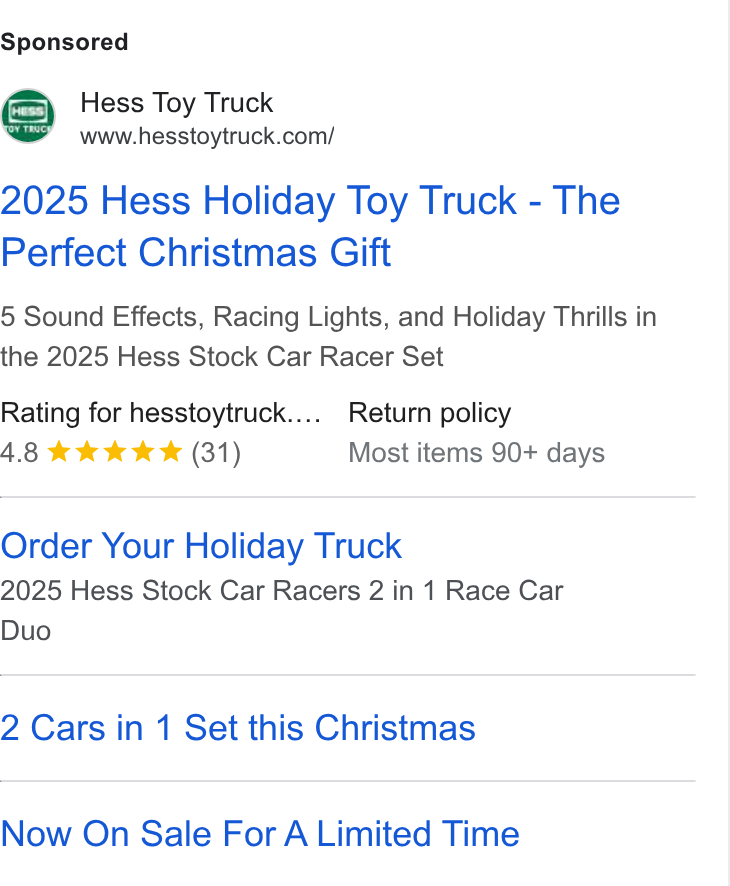This screenshot has height=886, width=730.
Task: Click the first yellow rating star
Action: [x=59, y=452]
